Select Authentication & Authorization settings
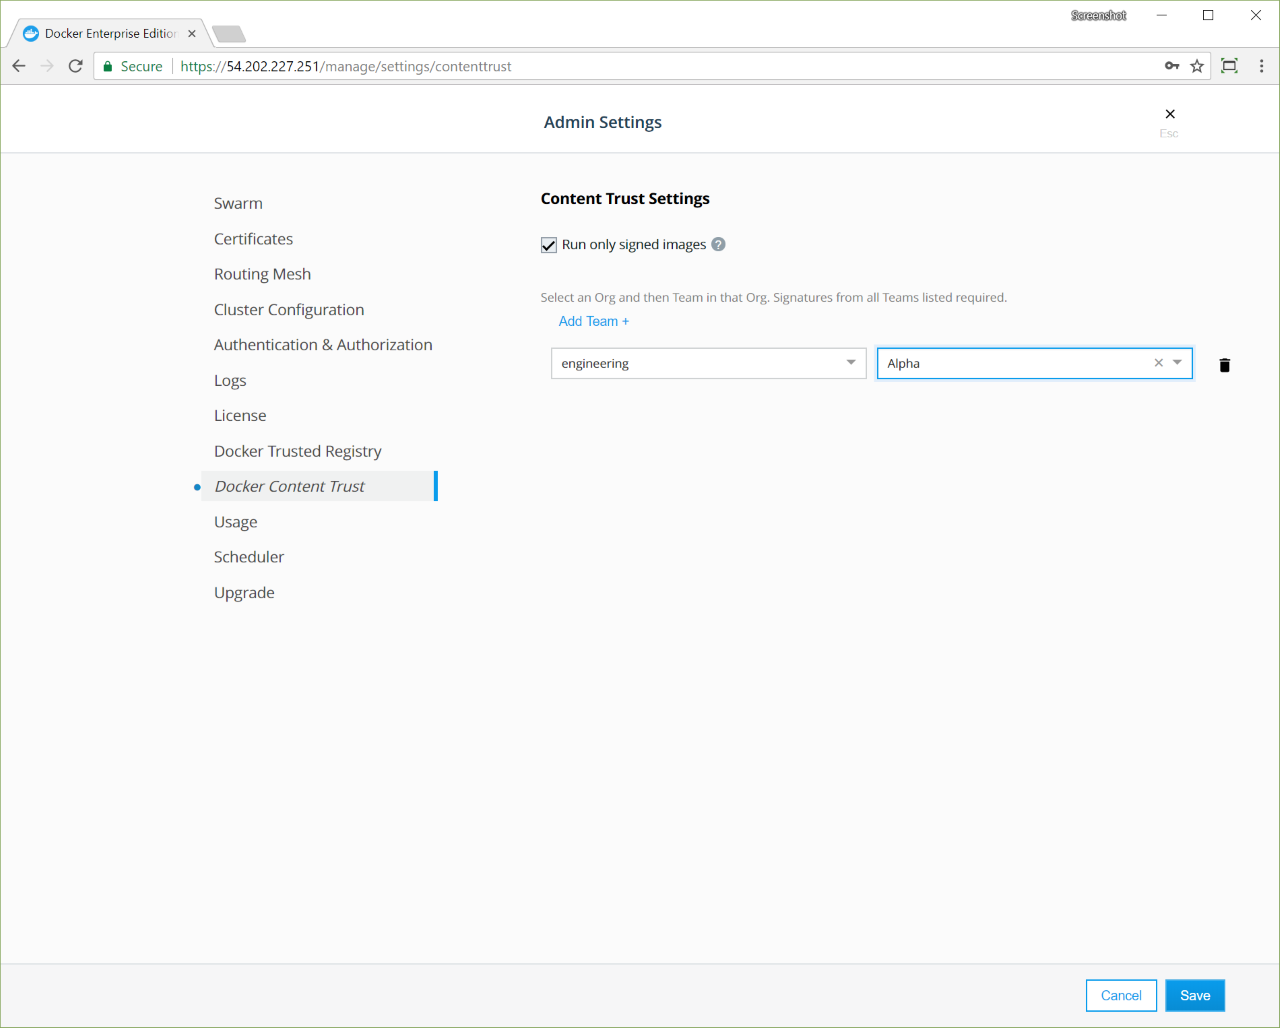 click(323, 345)
